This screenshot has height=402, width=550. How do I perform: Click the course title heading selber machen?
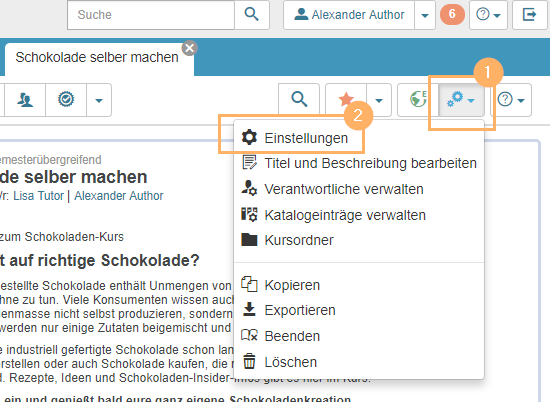(x=73, y=177)
